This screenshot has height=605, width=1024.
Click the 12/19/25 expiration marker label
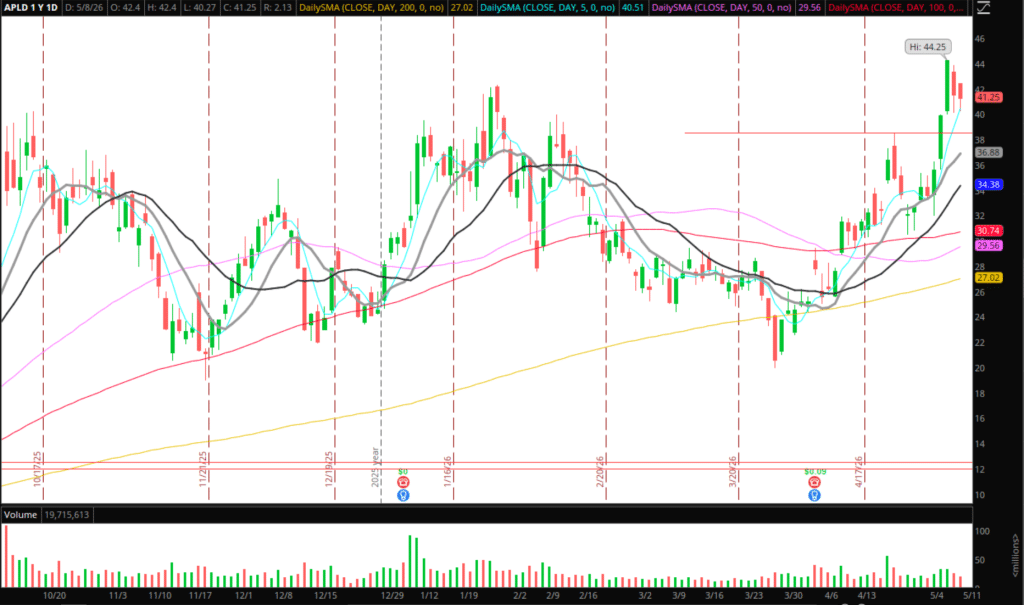[329, 468]
